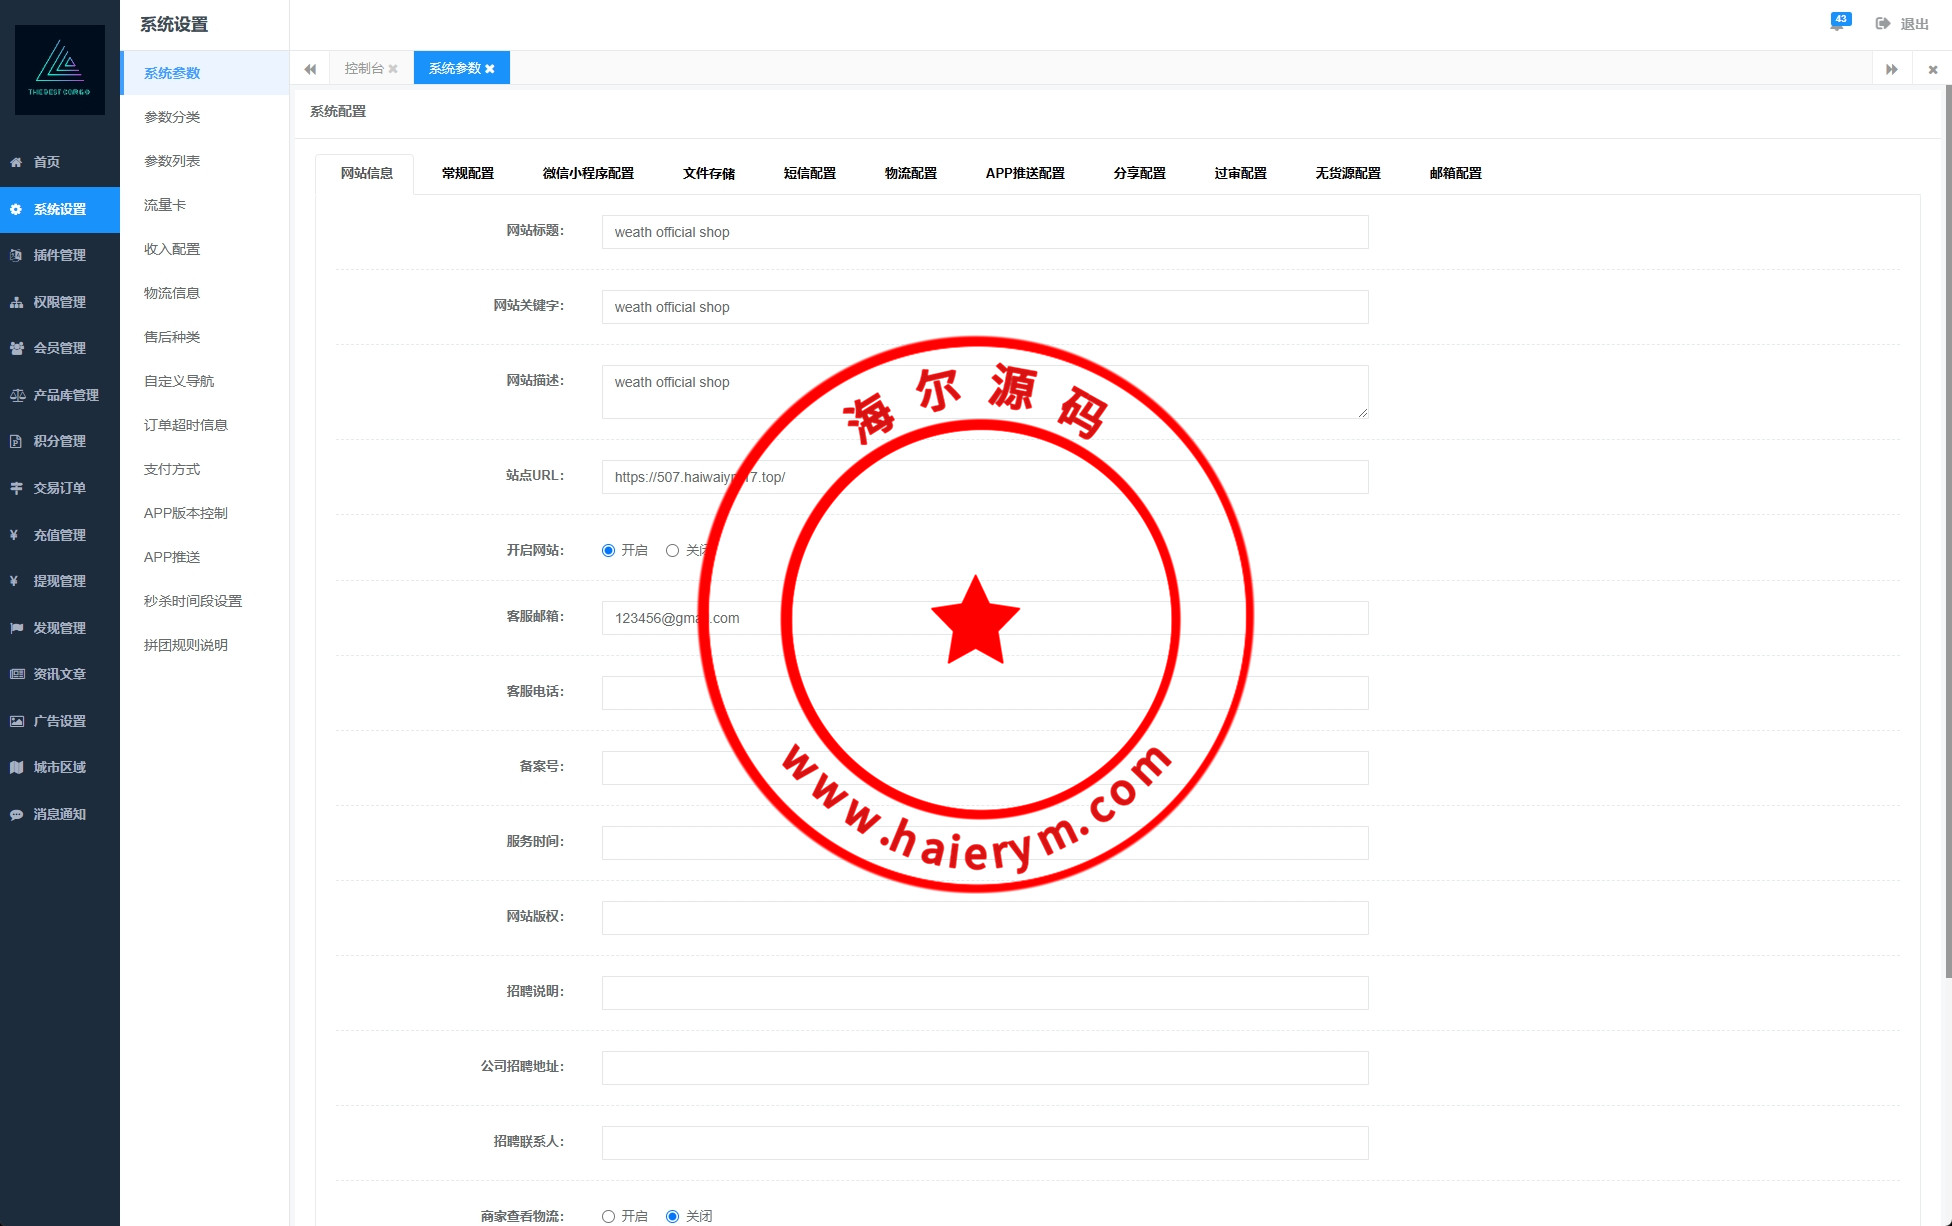
Task: Click the gear icon for 系统设置
Action: 16,209
